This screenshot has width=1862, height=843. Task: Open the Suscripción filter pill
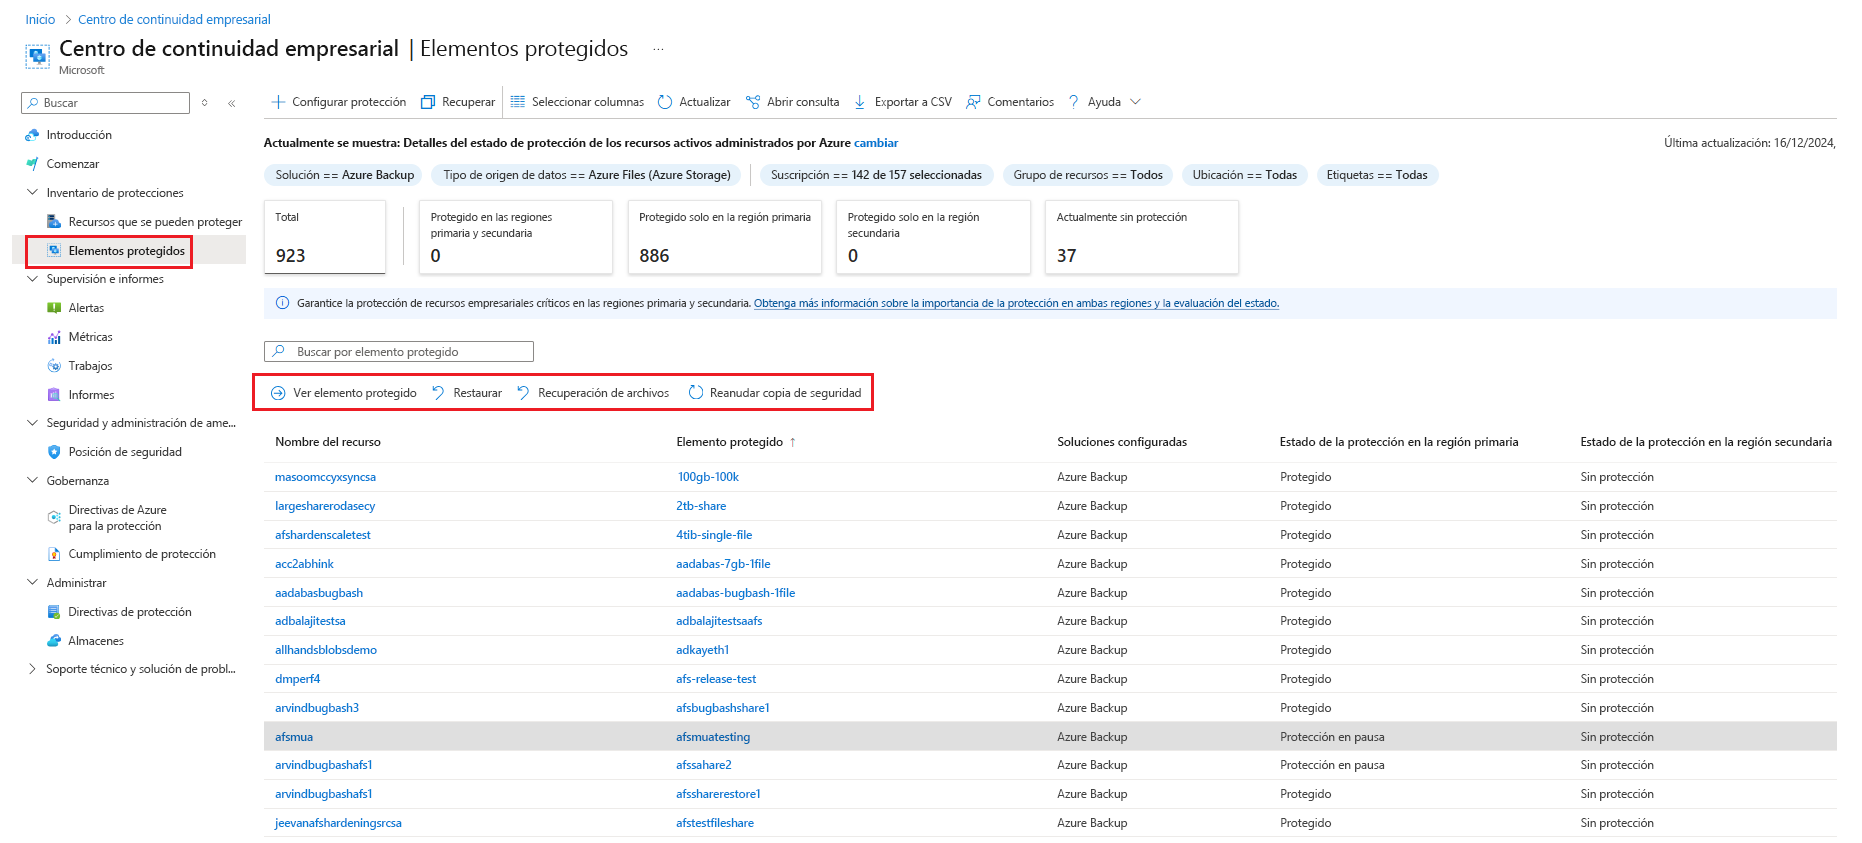click(876, 175)
